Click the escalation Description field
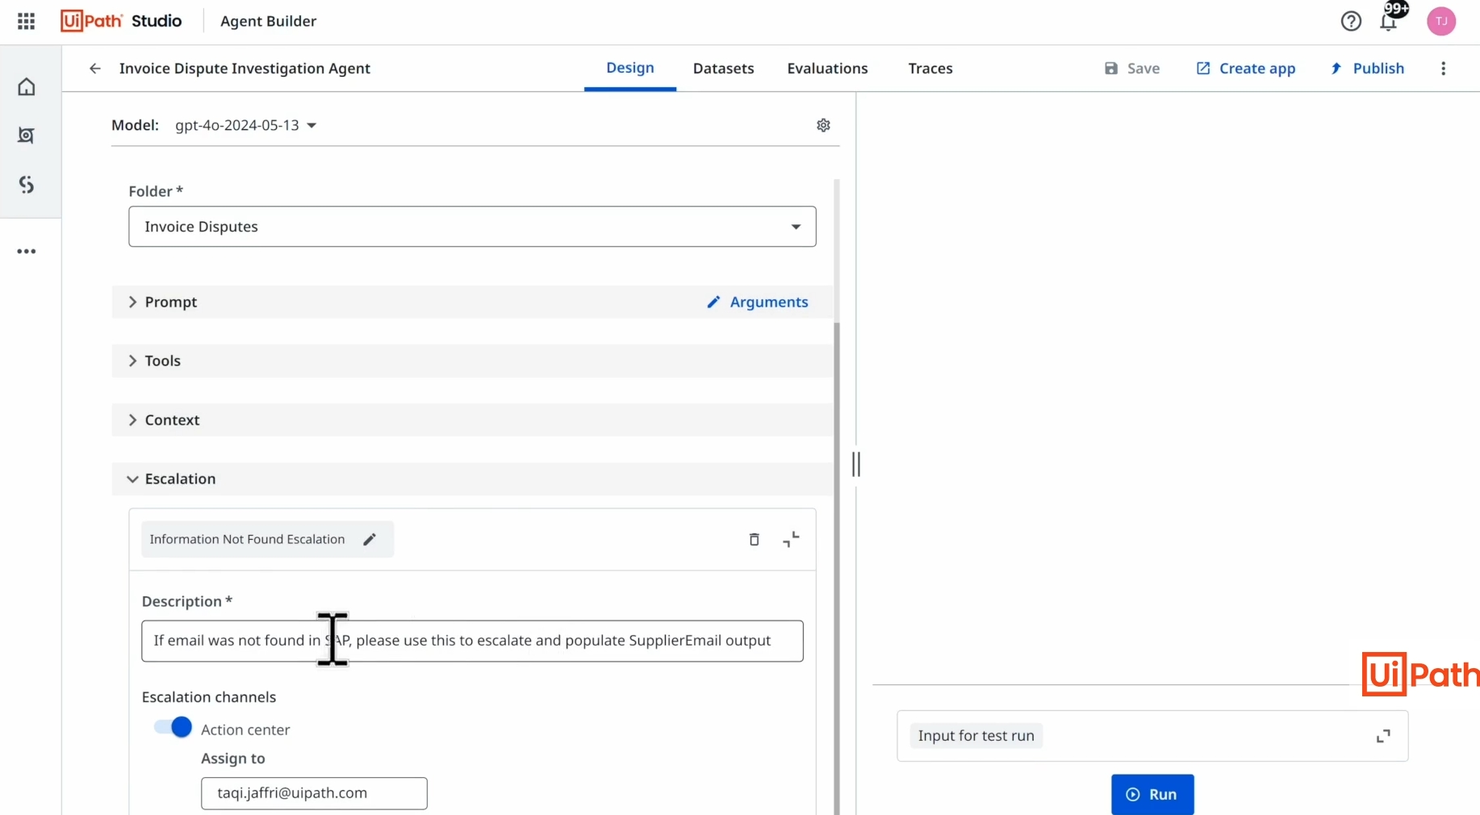This screenshot has width=1480, height=815. tap(472, 641)
